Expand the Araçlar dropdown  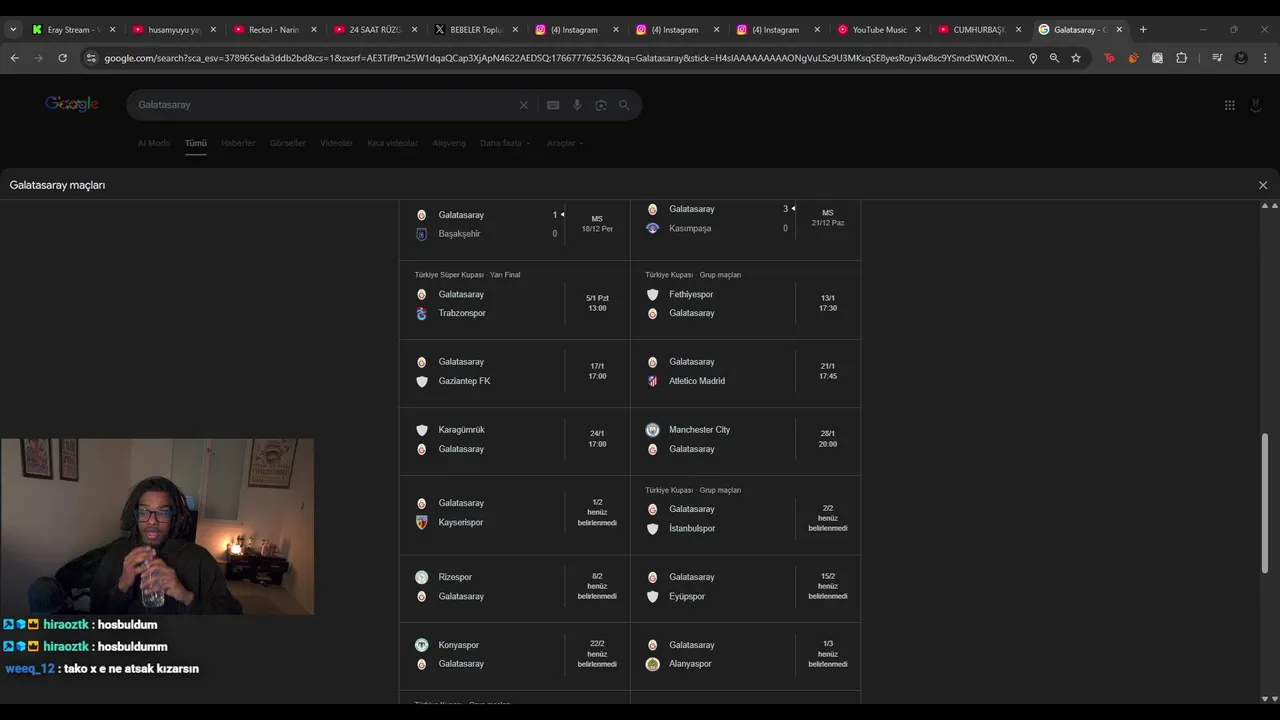pyautogui.click(x=565, y=143)
